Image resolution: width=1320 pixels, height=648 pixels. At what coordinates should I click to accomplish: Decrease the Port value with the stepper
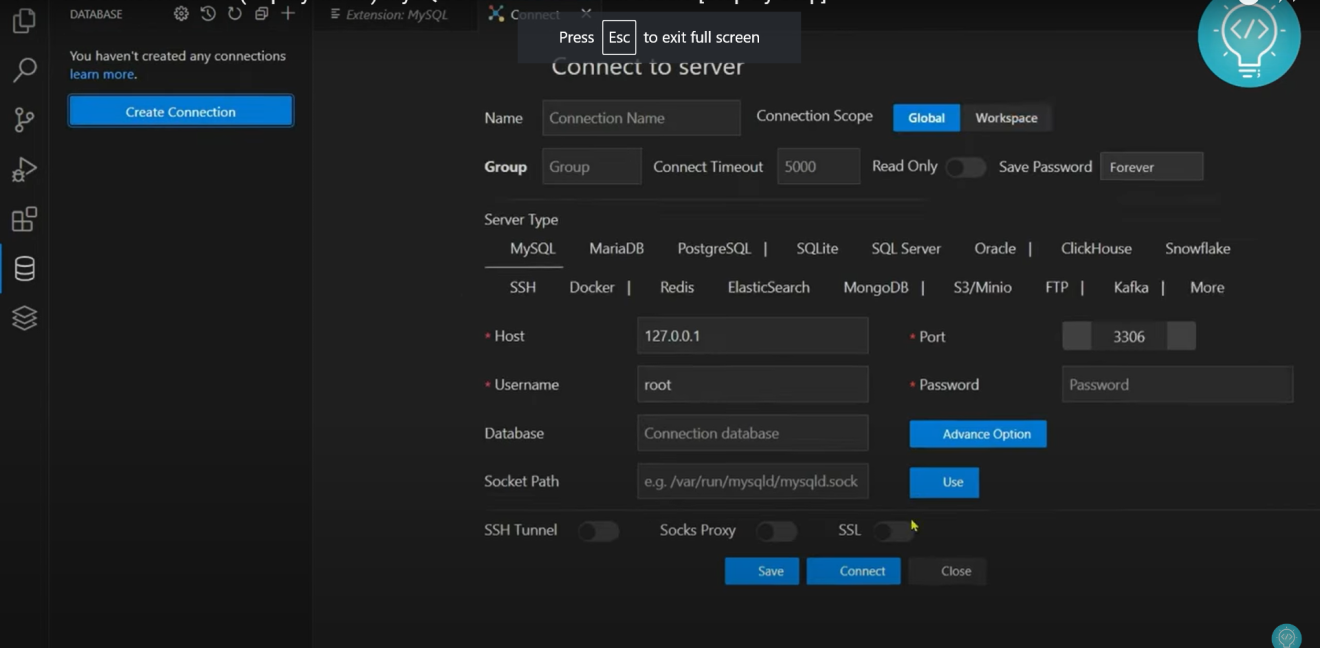click(x=1076, y=336)
